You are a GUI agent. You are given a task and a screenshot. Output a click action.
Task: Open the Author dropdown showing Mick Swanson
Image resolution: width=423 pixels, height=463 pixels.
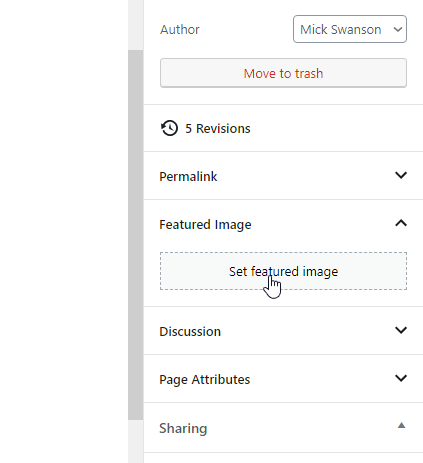coord(350,29)
